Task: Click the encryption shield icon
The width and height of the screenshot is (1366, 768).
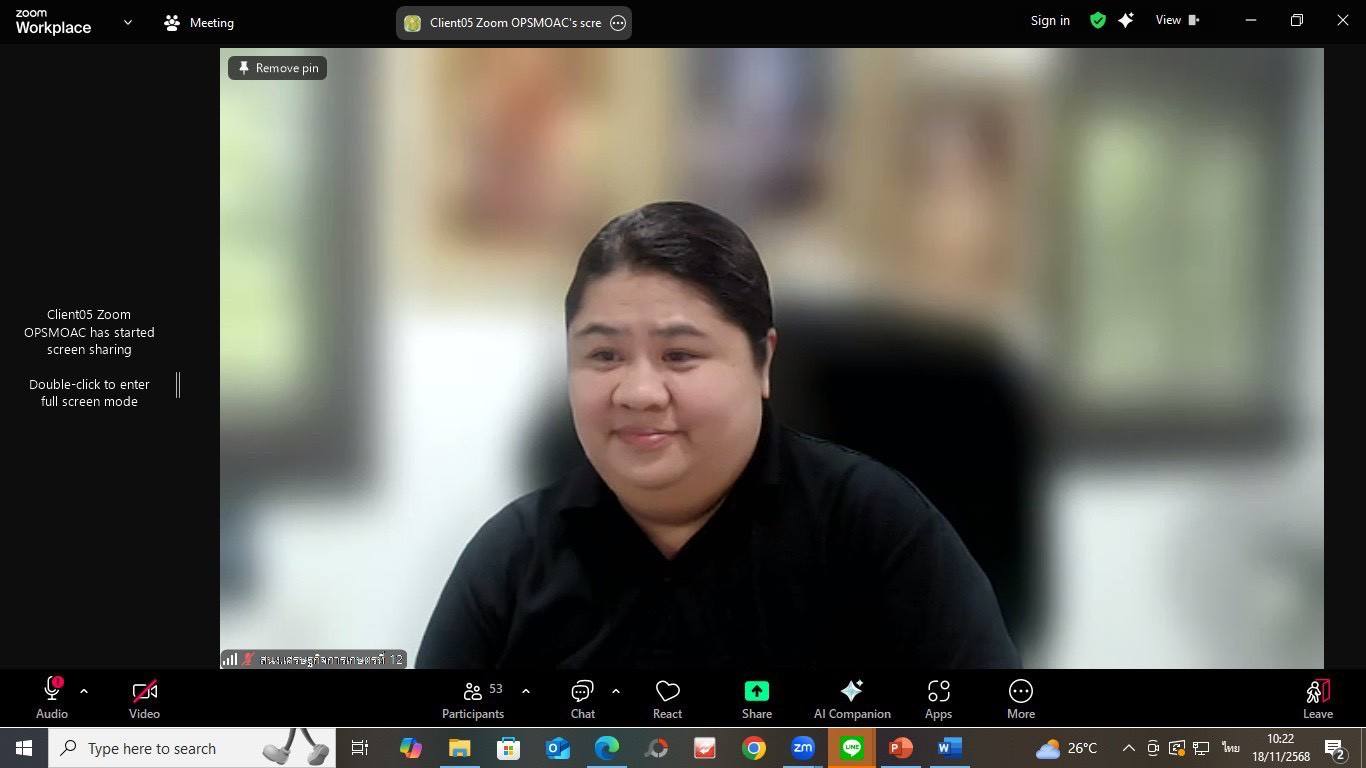Action: [1098, 21]
